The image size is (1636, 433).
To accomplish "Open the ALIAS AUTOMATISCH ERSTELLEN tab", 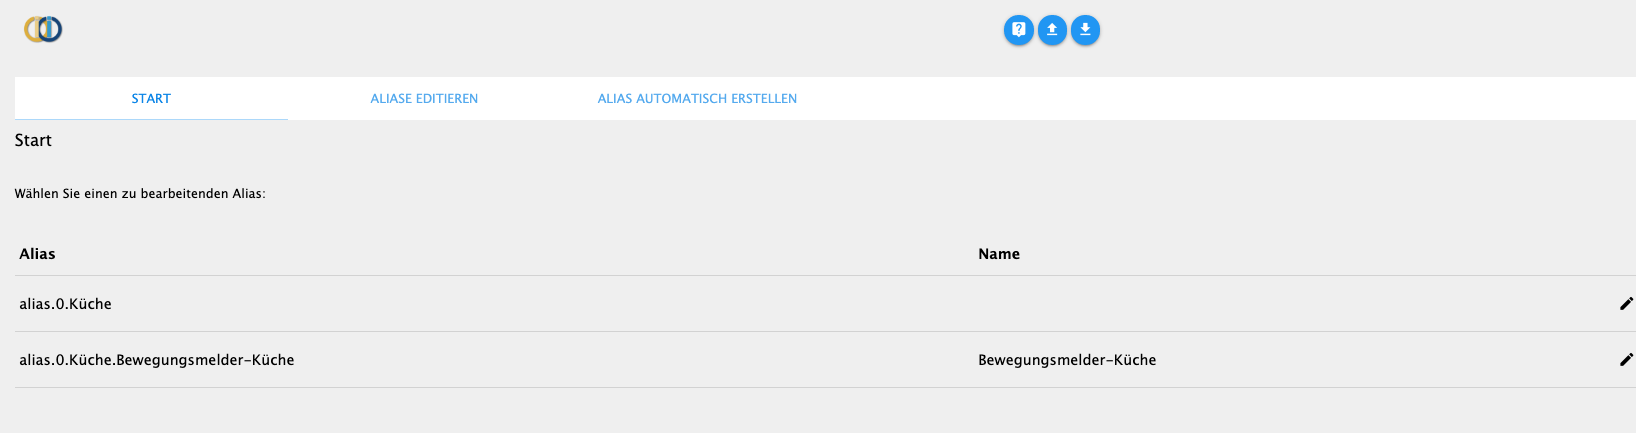I will tap(697, 99).
